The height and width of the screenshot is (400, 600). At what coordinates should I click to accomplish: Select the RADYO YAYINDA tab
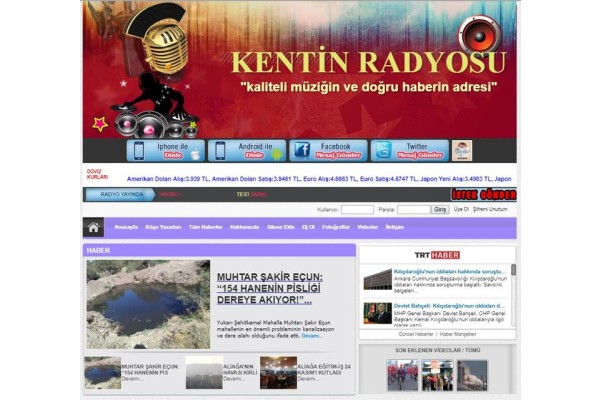coord(121,194)
